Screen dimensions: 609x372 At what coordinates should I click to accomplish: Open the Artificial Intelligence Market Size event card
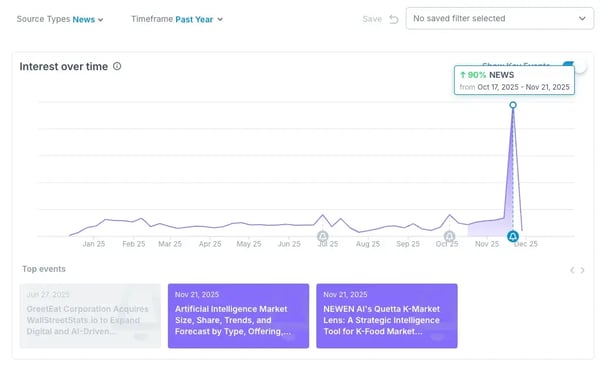(238, 316)
